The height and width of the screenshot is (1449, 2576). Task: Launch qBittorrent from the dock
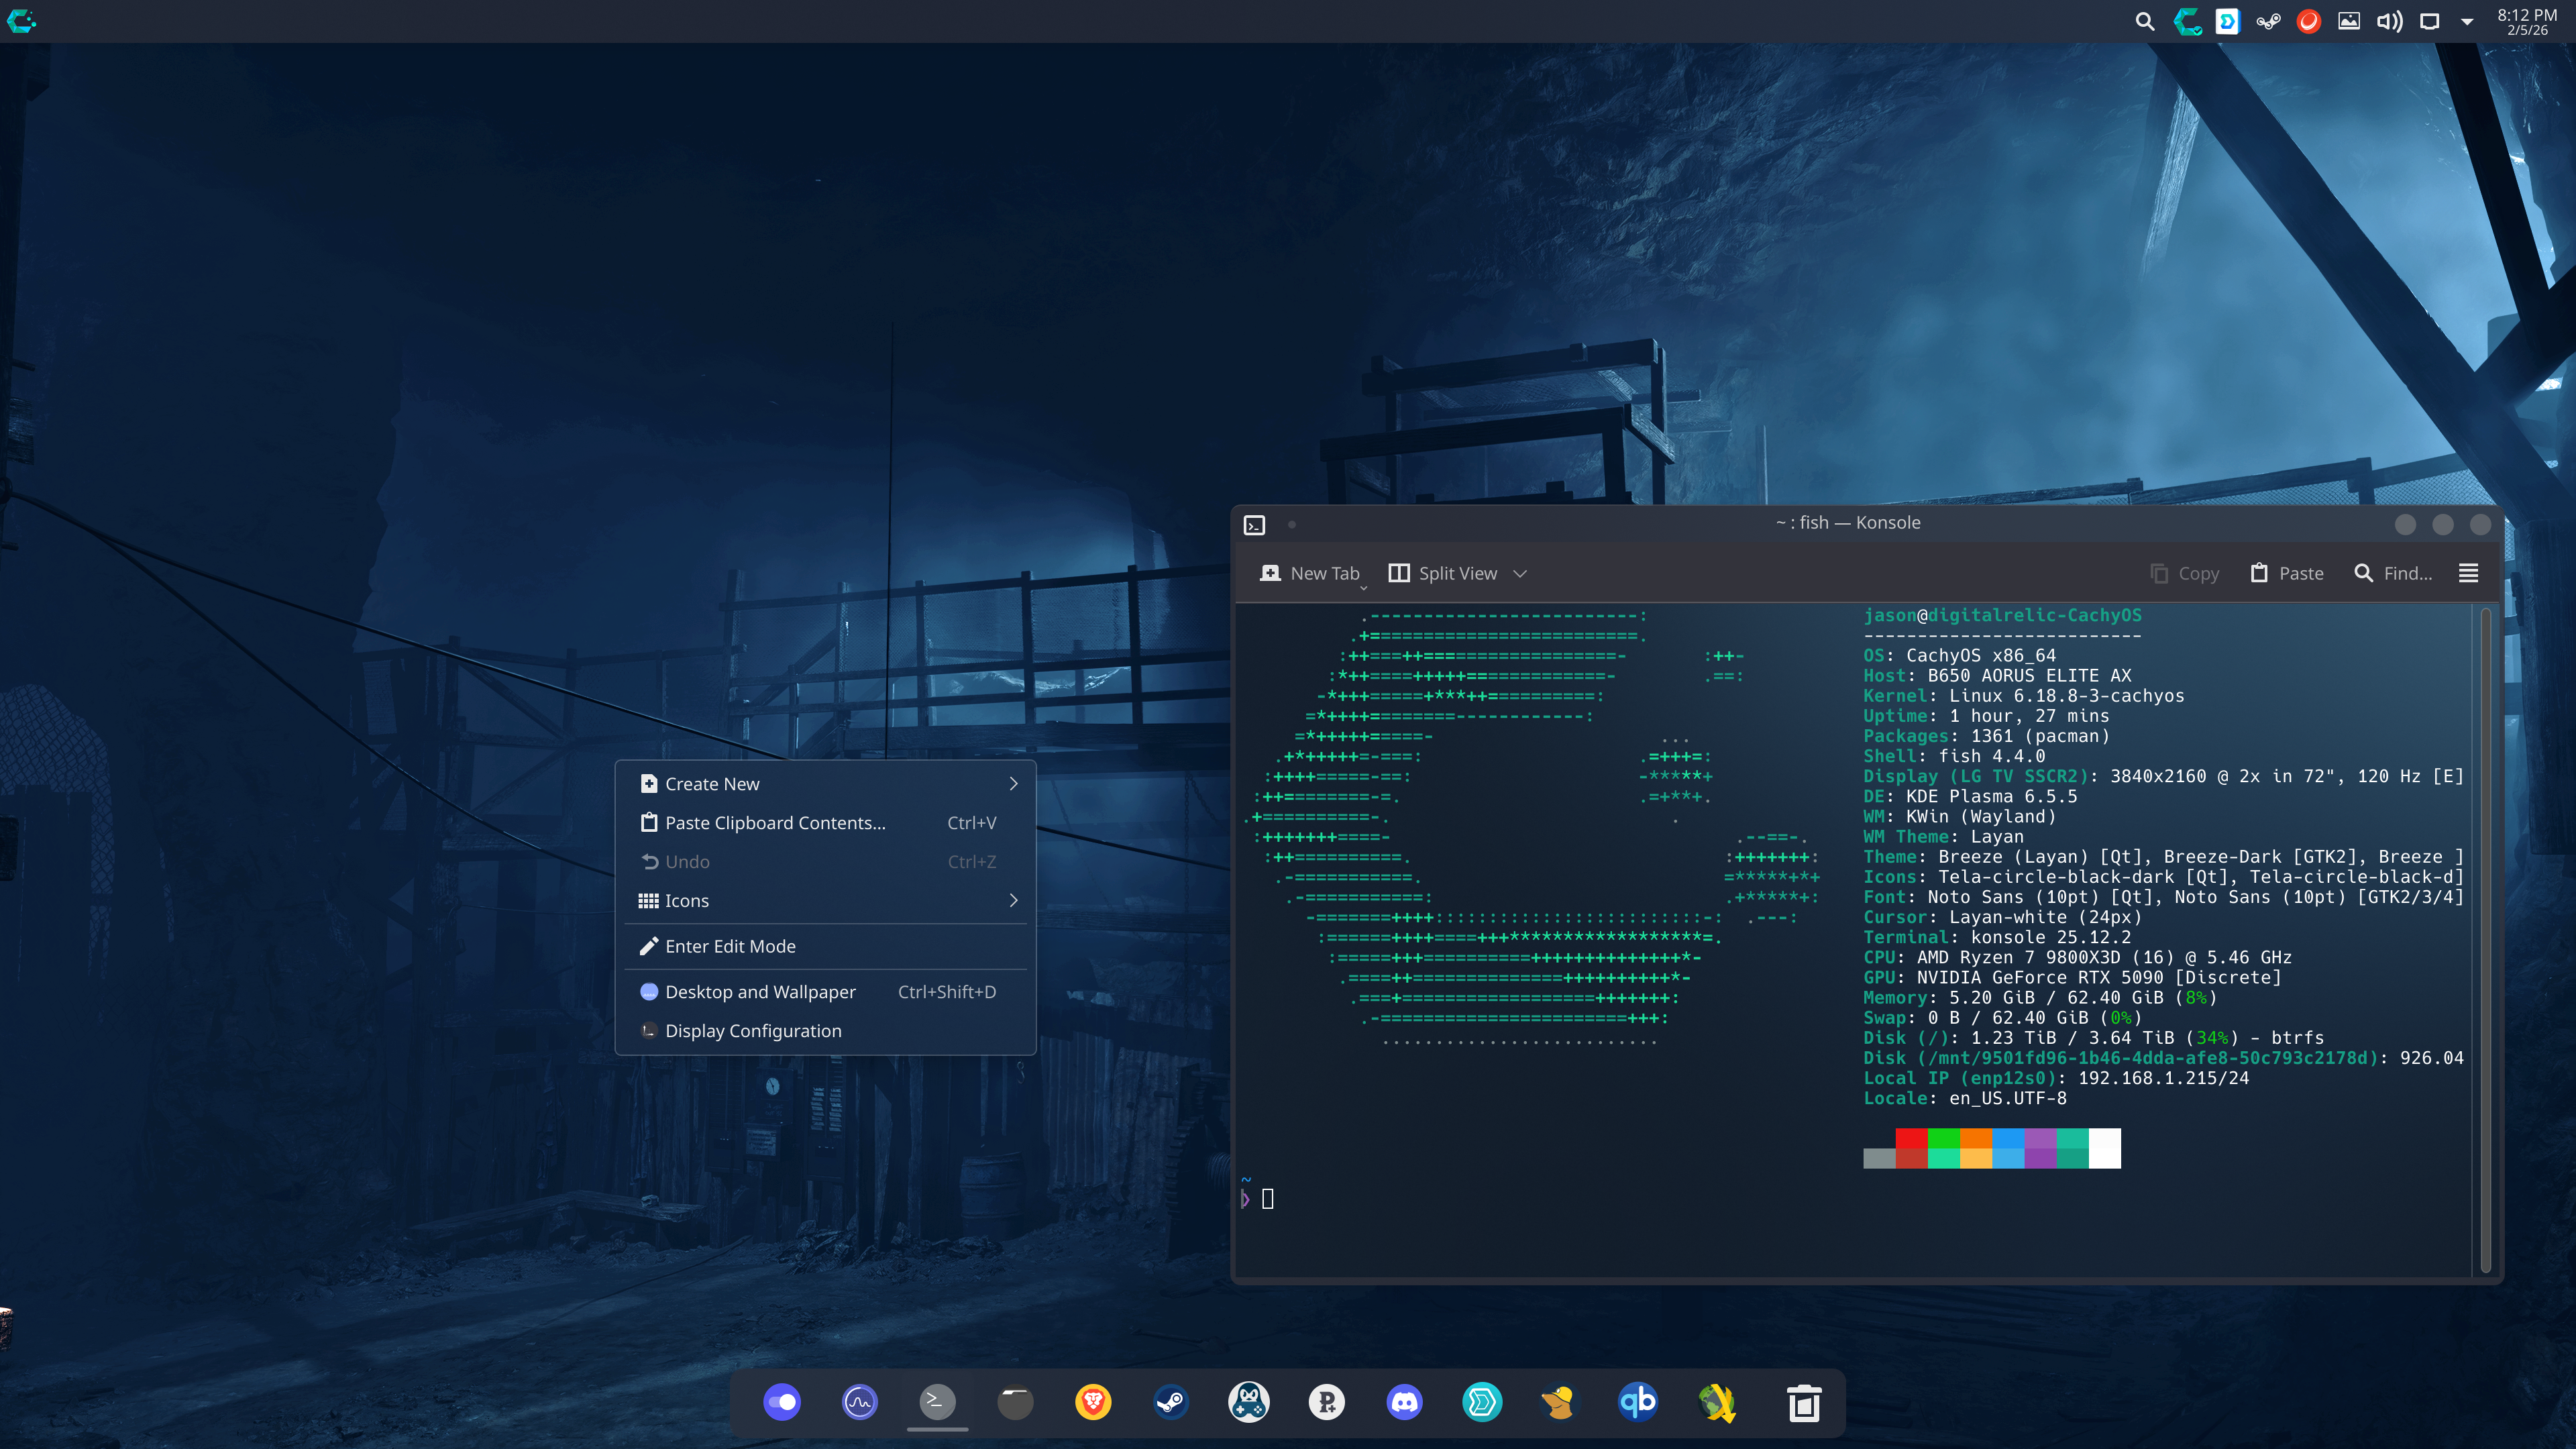[x=1637, y=1402]
